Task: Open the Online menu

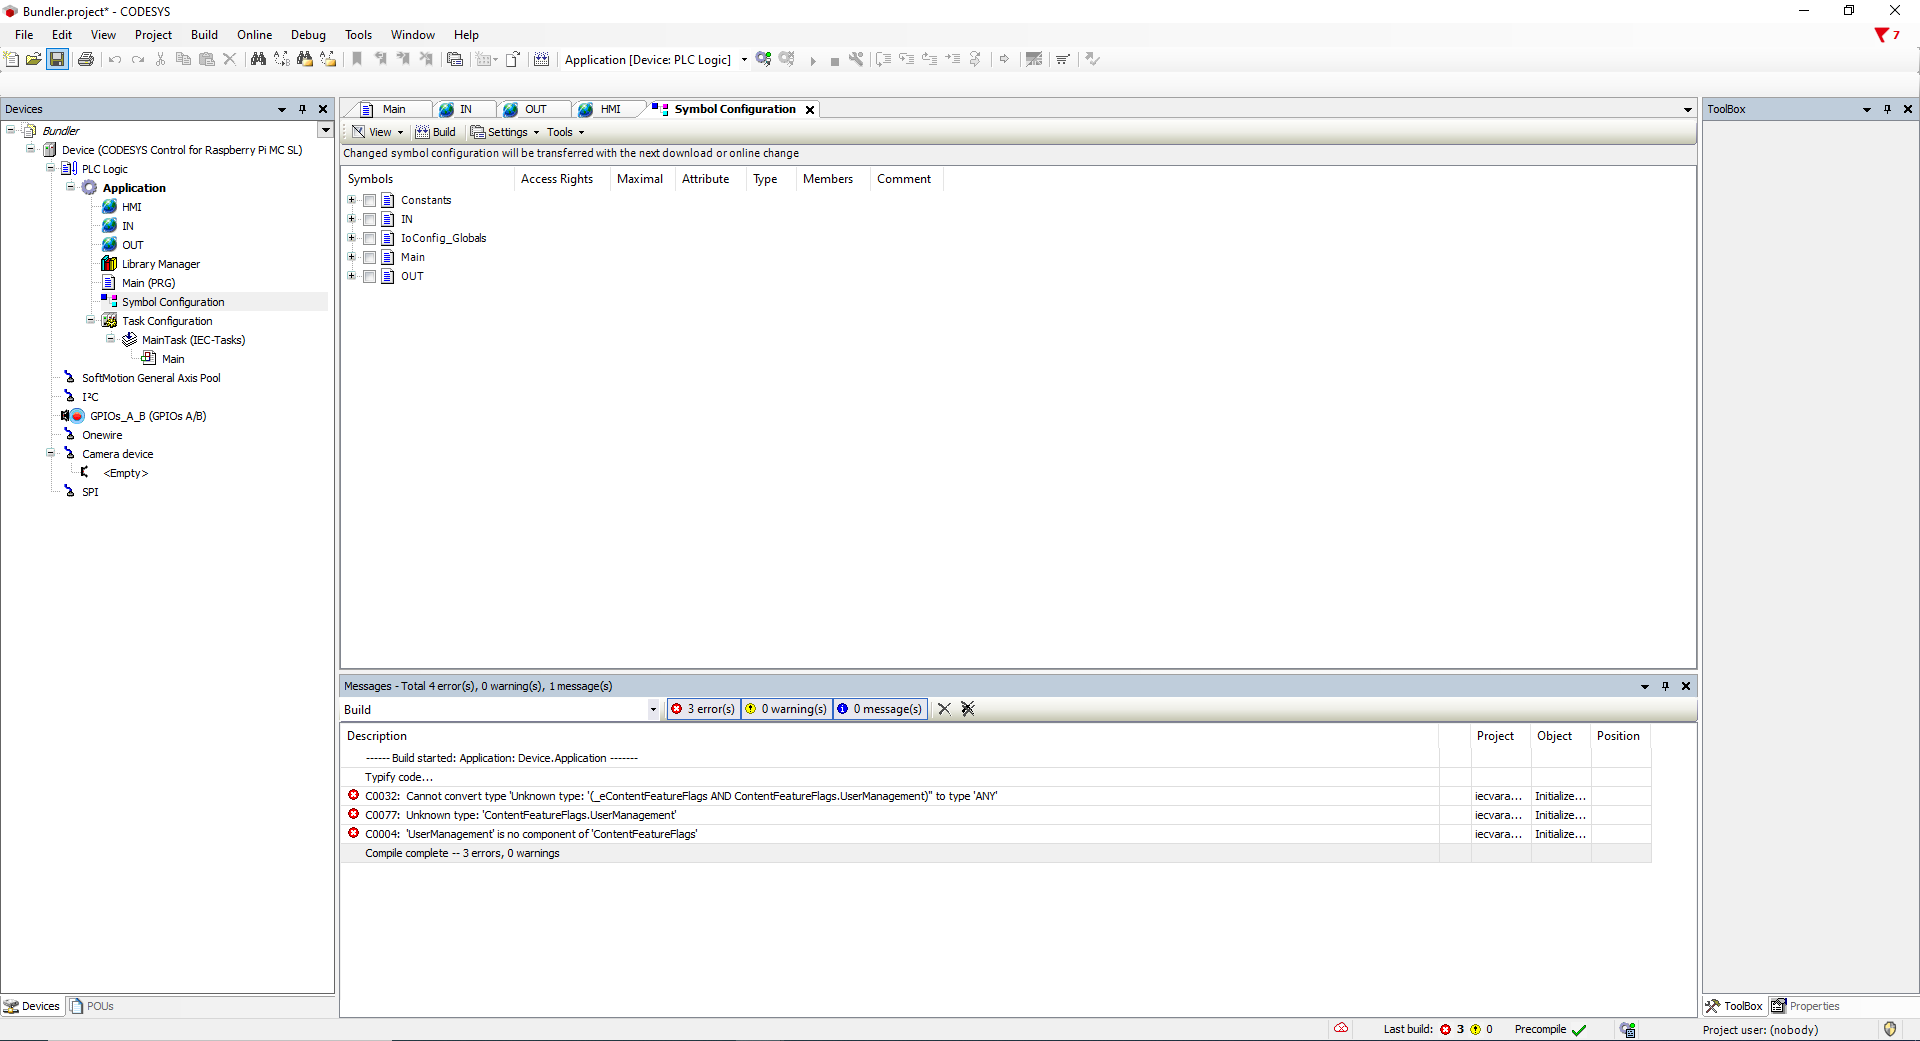Action: pyautogui.click(x=254, y=35)
